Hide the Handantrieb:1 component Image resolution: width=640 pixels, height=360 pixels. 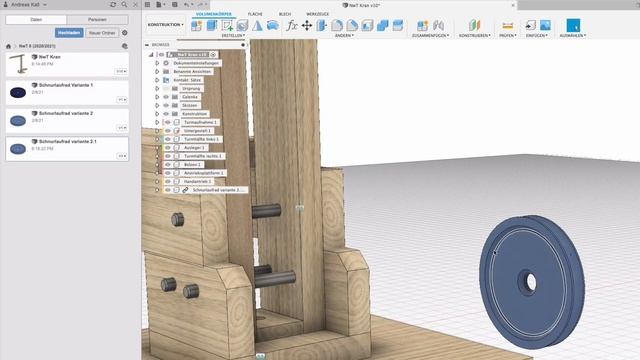[x=168, y=181]
